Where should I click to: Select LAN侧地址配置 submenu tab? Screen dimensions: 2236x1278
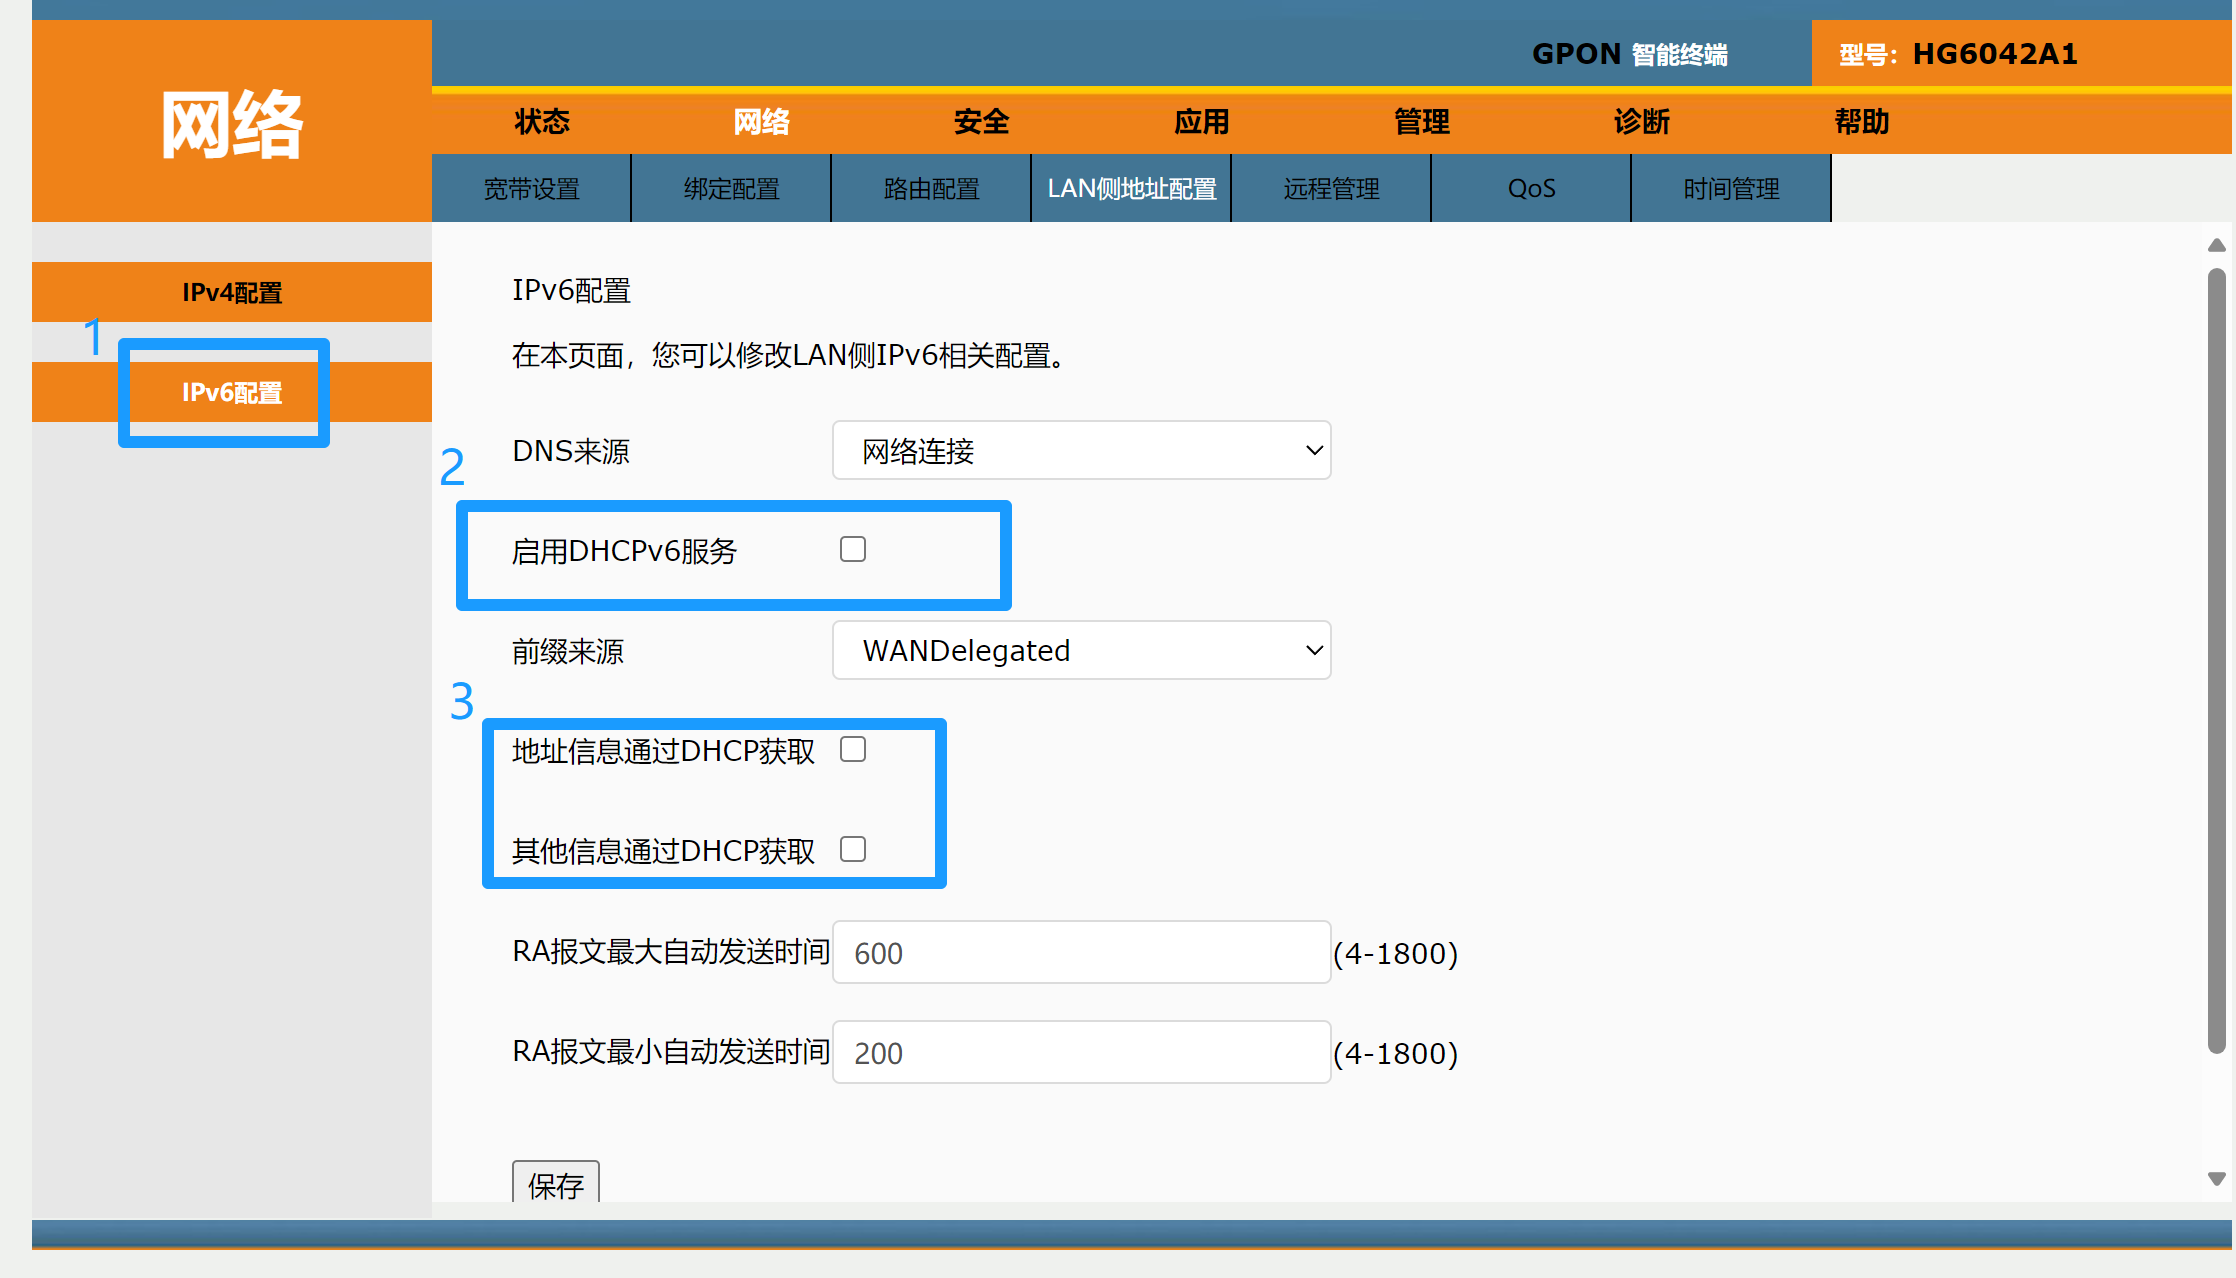[x=1131, y=188]
